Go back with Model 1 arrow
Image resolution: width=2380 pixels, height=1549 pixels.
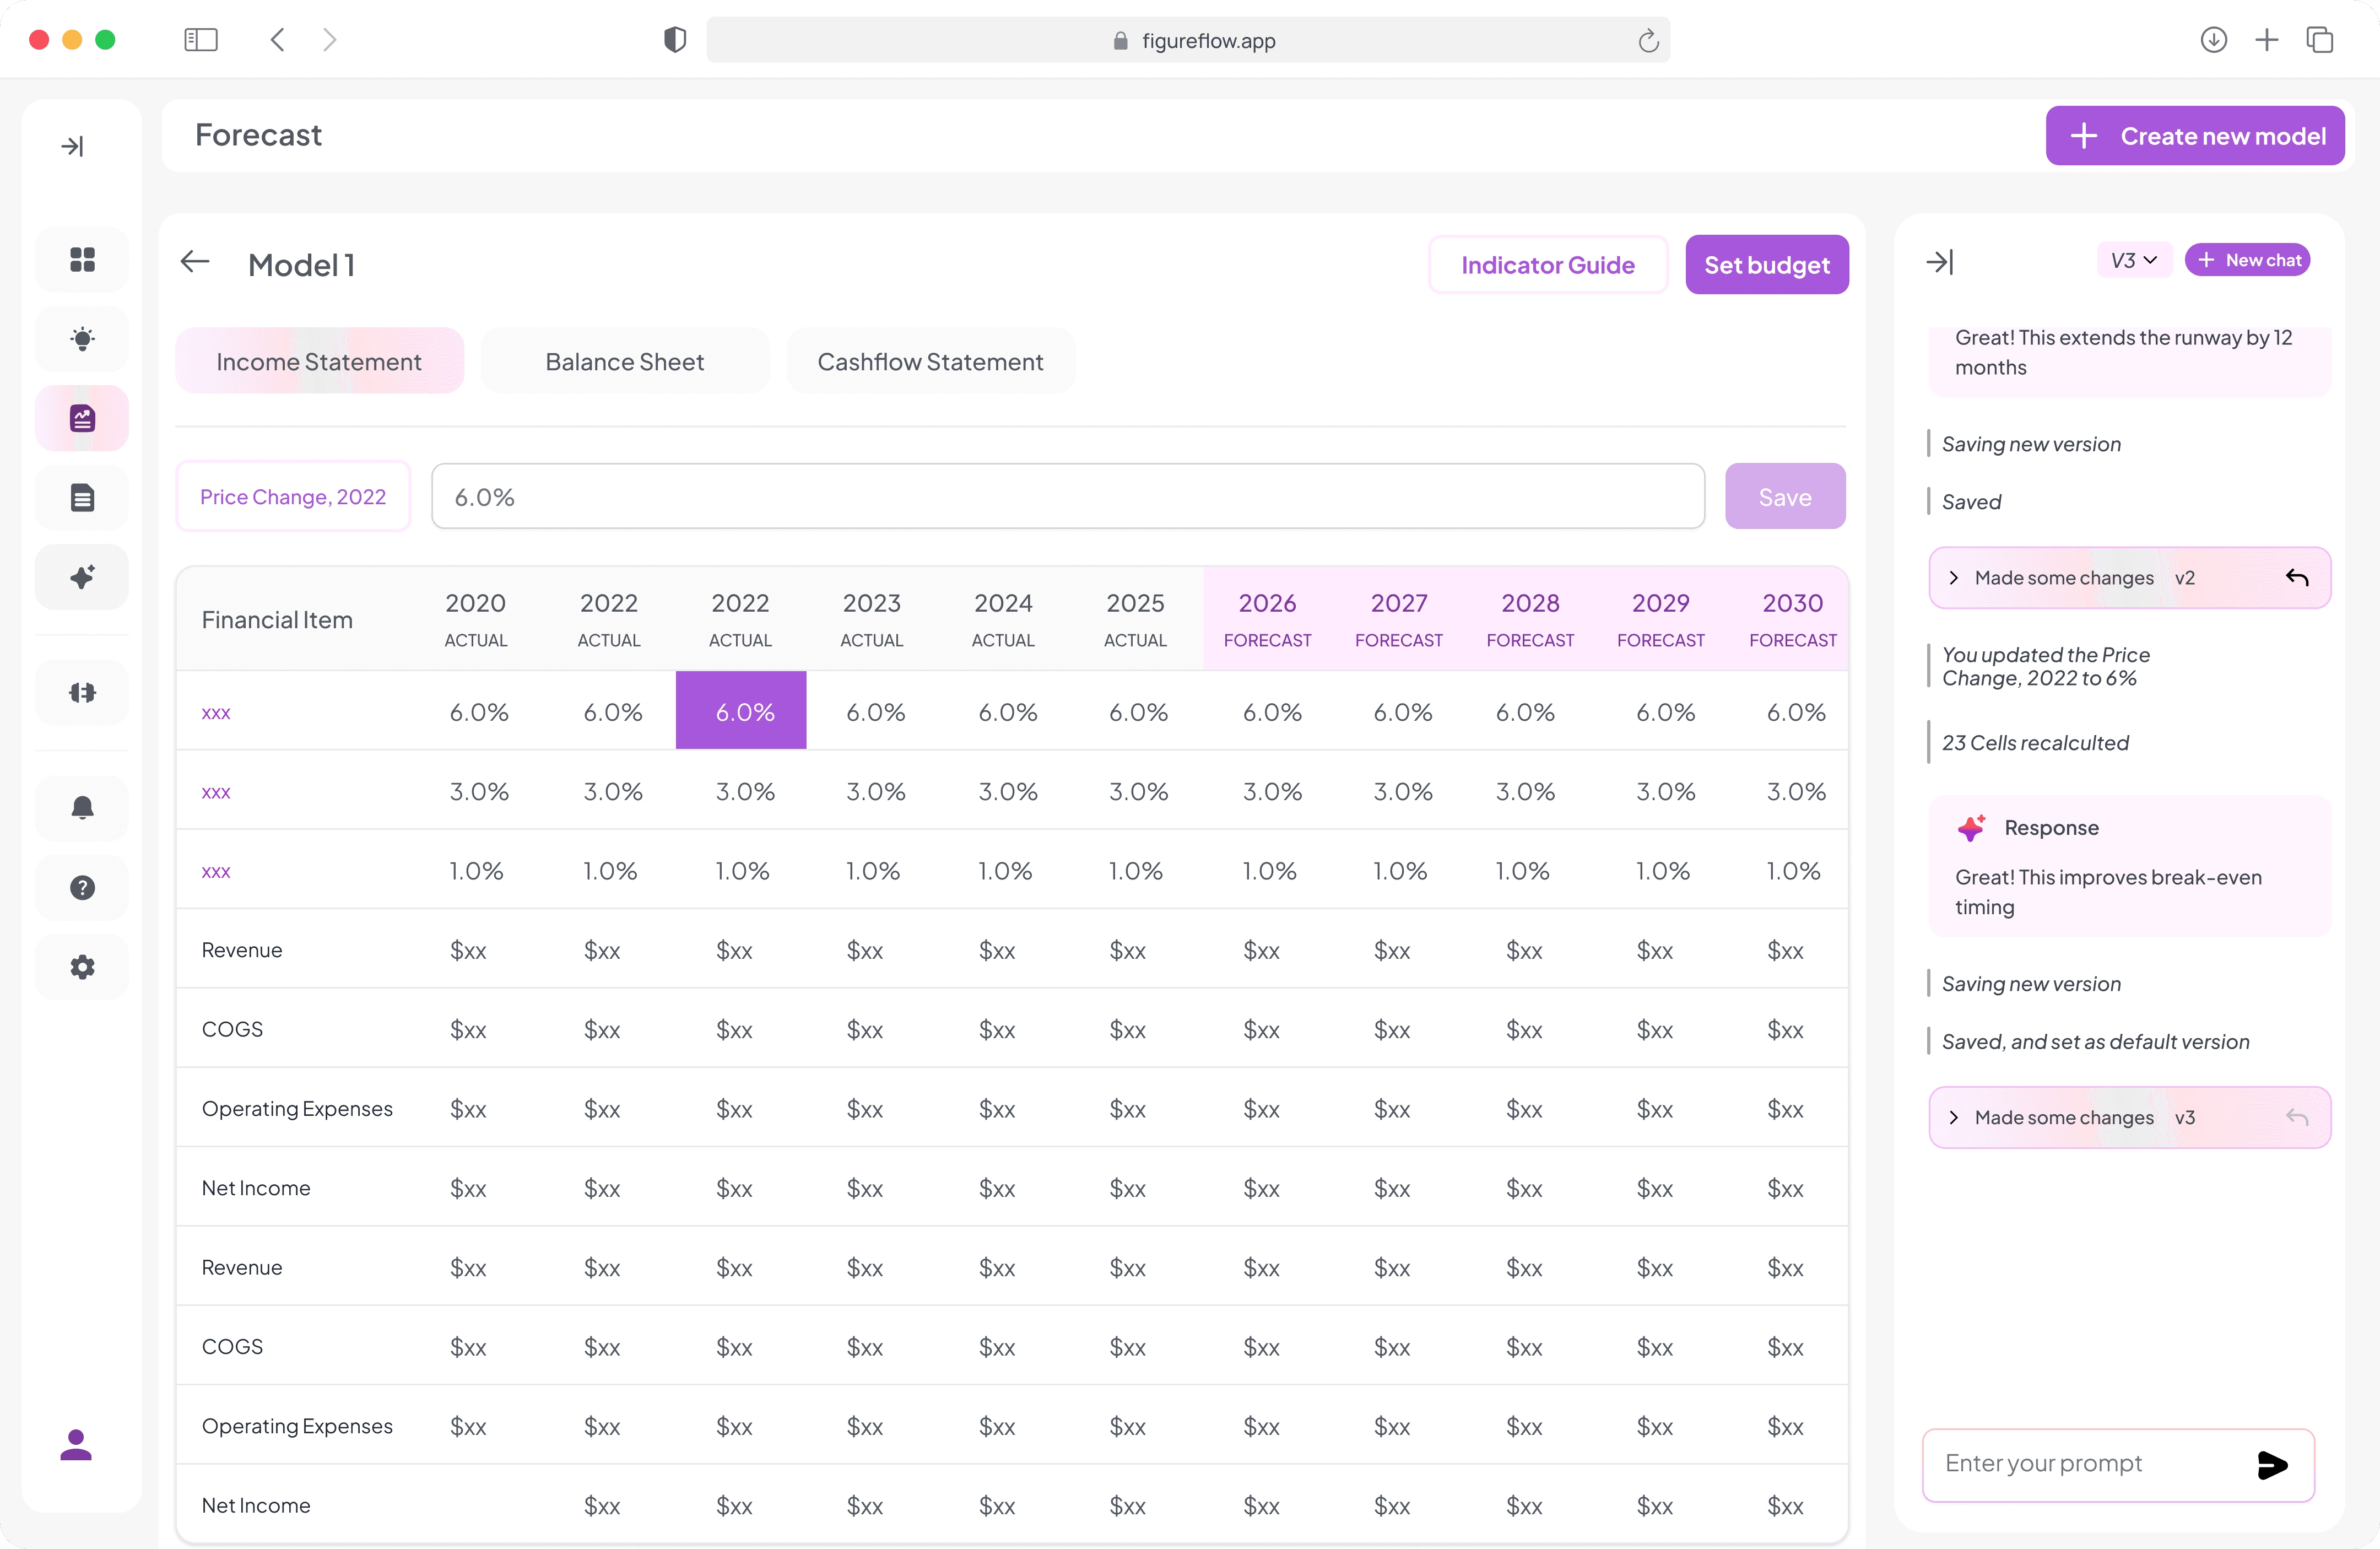point(195,263)
